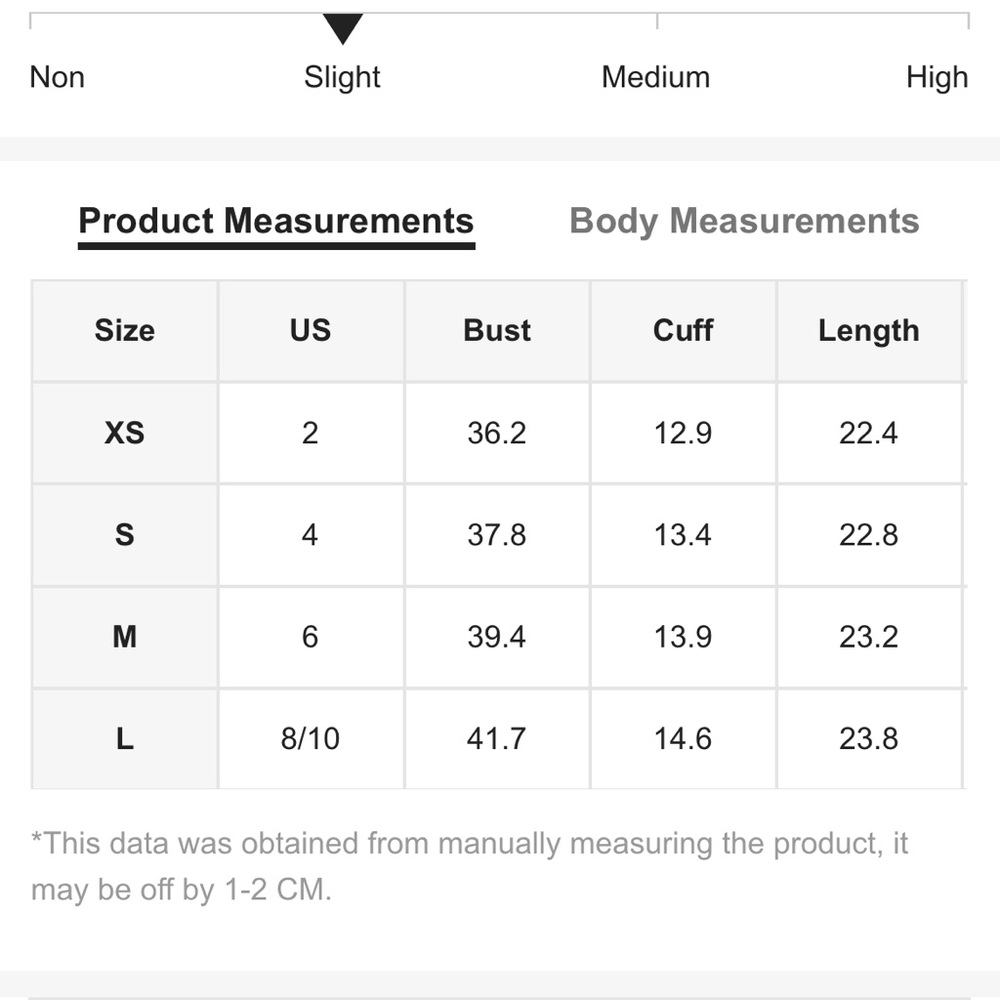
Task: Click the Cuff column header
Action: 683,331
